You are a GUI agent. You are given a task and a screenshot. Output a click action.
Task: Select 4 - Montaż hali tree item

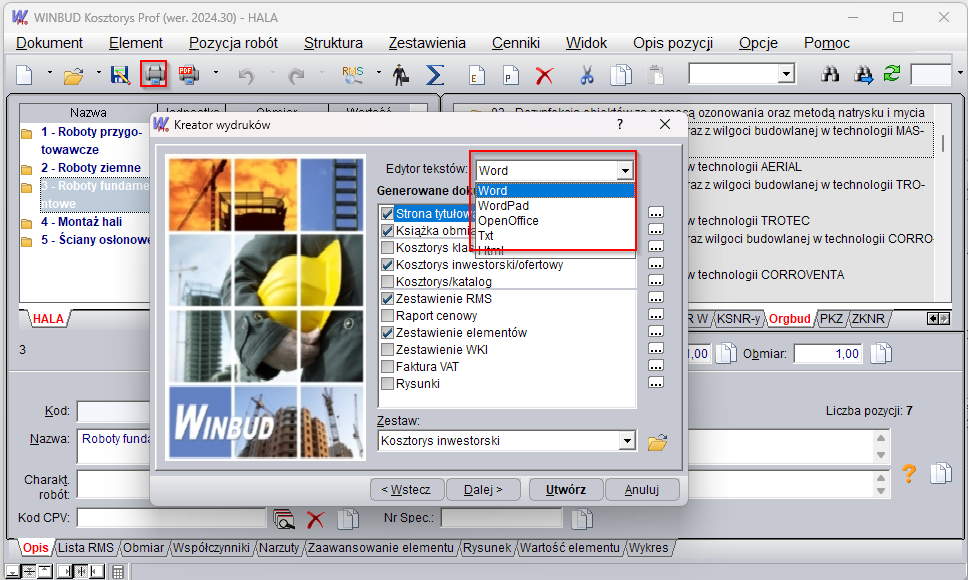pos(81,222)
